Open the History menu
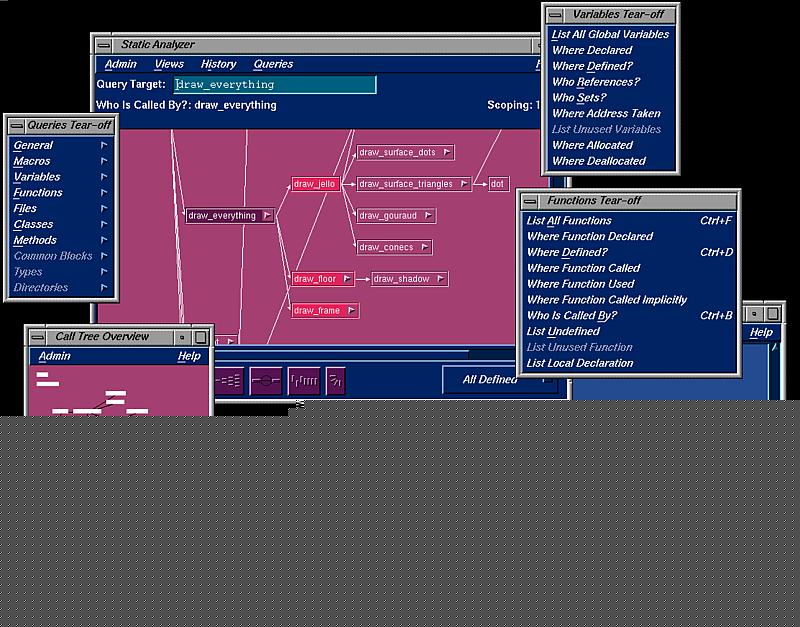Viewport: 800px width, 627px height. [x=218, y=64]
